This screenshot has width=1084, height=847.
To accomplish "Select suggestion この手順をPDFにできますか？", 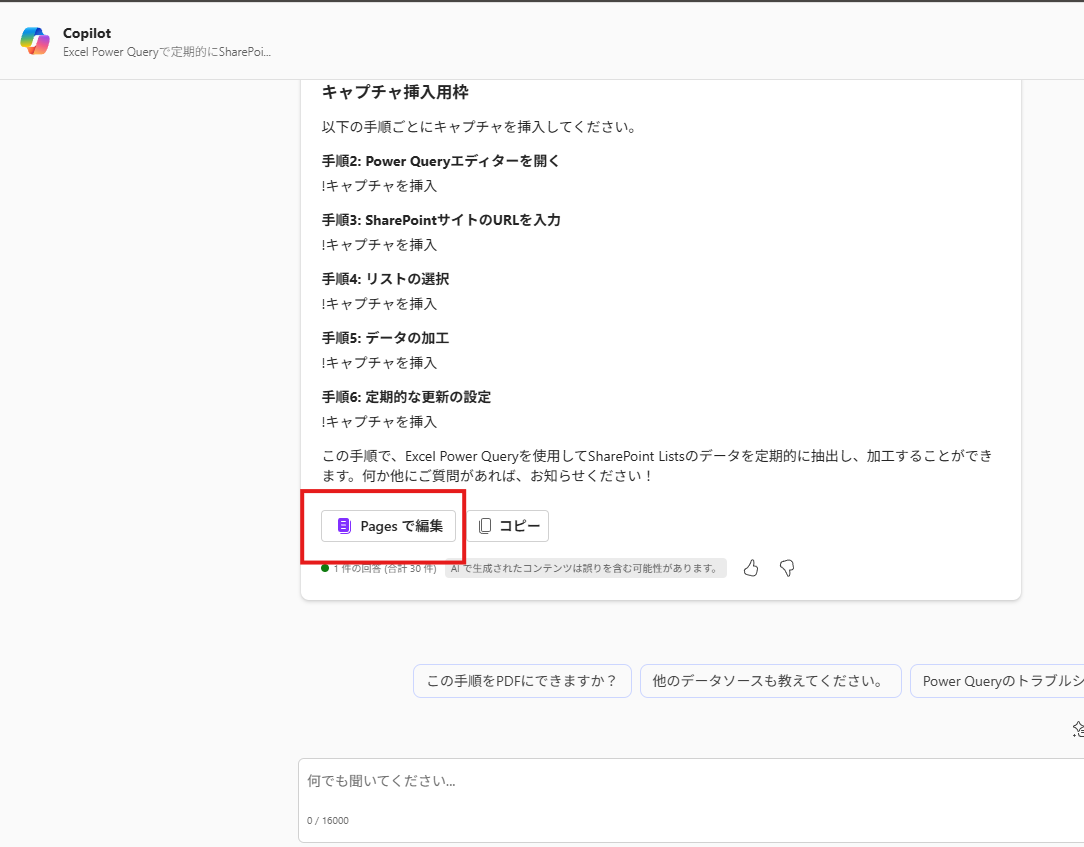I will (x=522, y=681).
